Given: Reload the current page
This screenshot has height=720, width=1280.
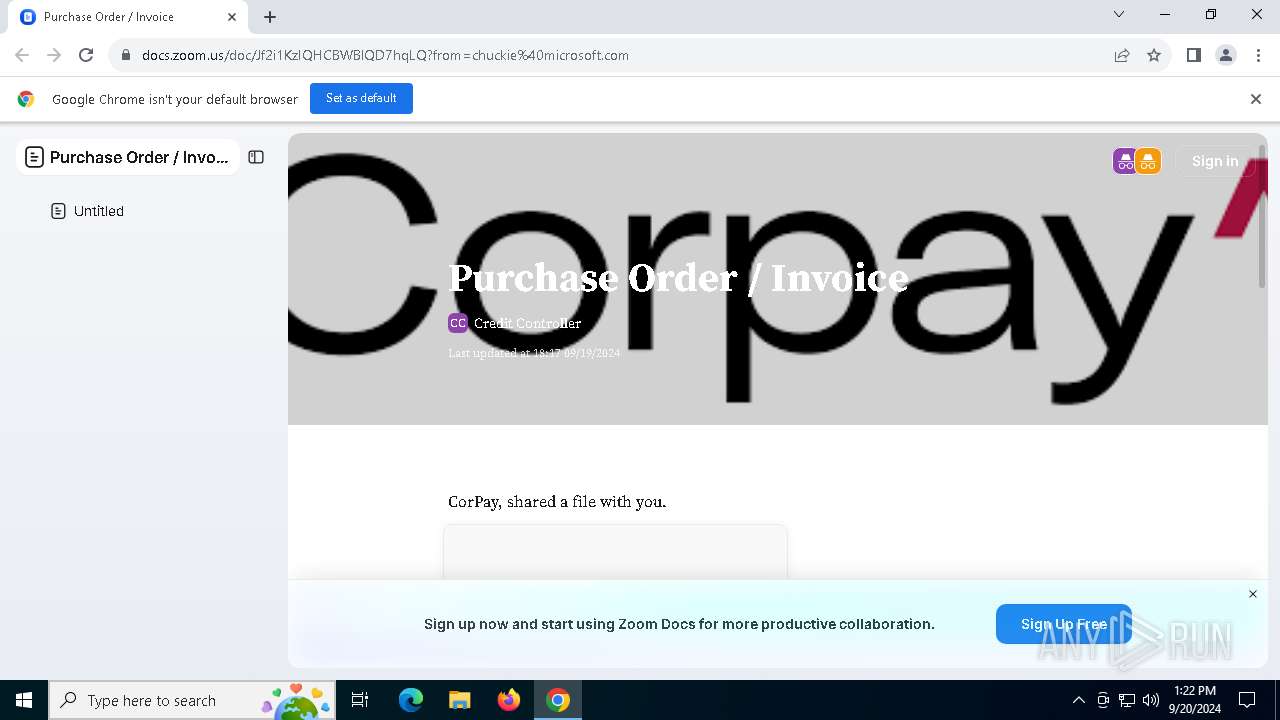Looking at the screenshot, I should (x=86, y=55).
